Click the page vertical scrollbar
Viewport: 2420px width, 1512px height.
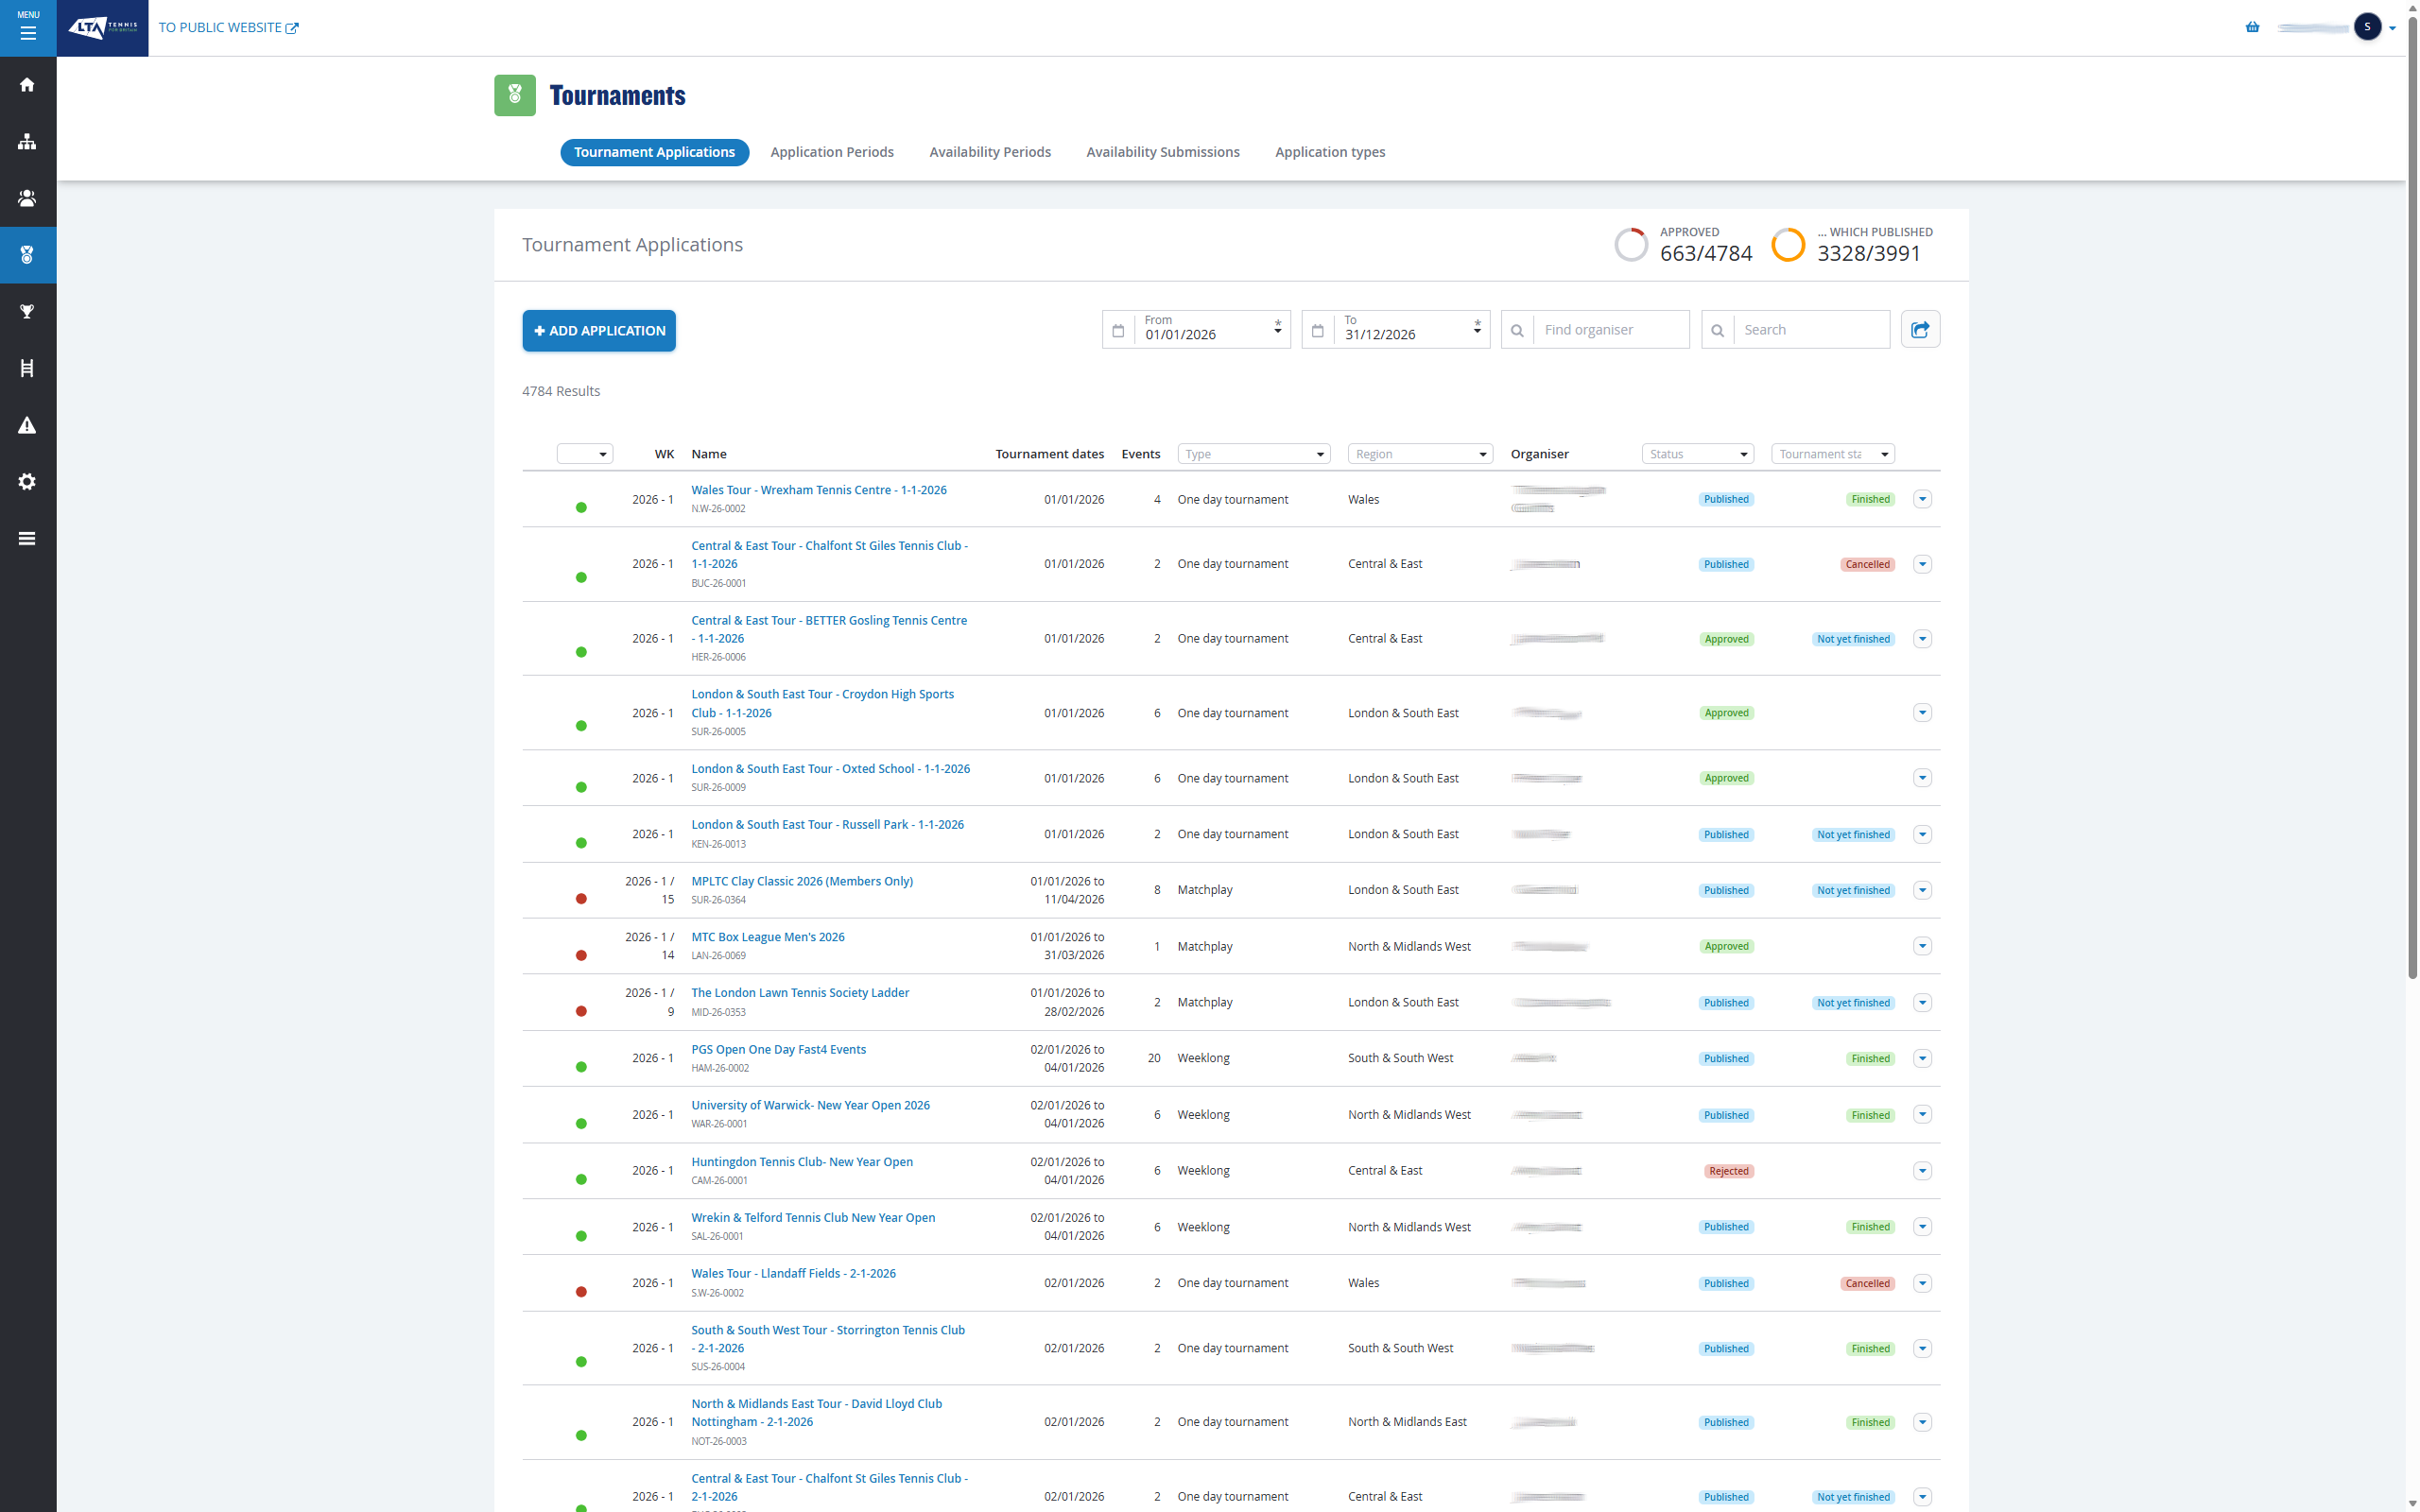coord(2412,500)
